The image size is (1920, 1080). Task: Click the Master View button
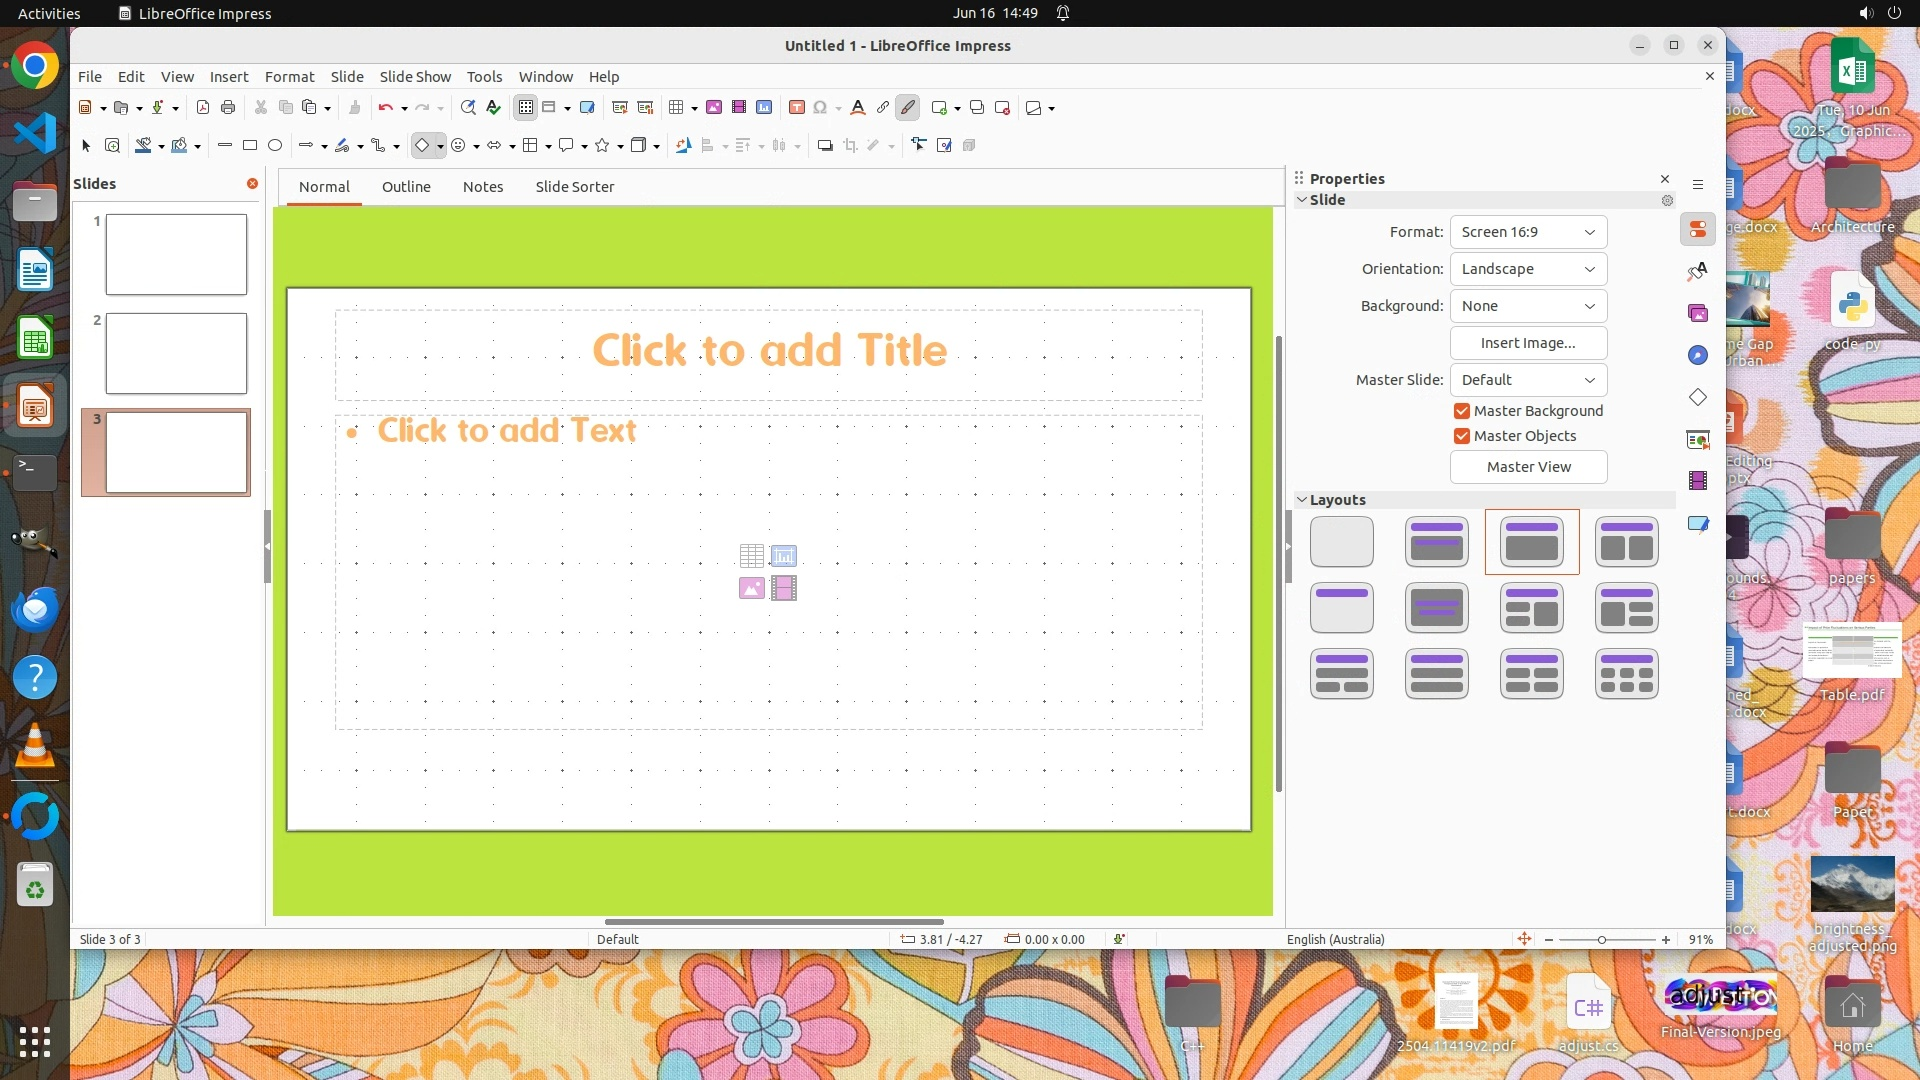pyautogui.click(x=1528, y=467)
